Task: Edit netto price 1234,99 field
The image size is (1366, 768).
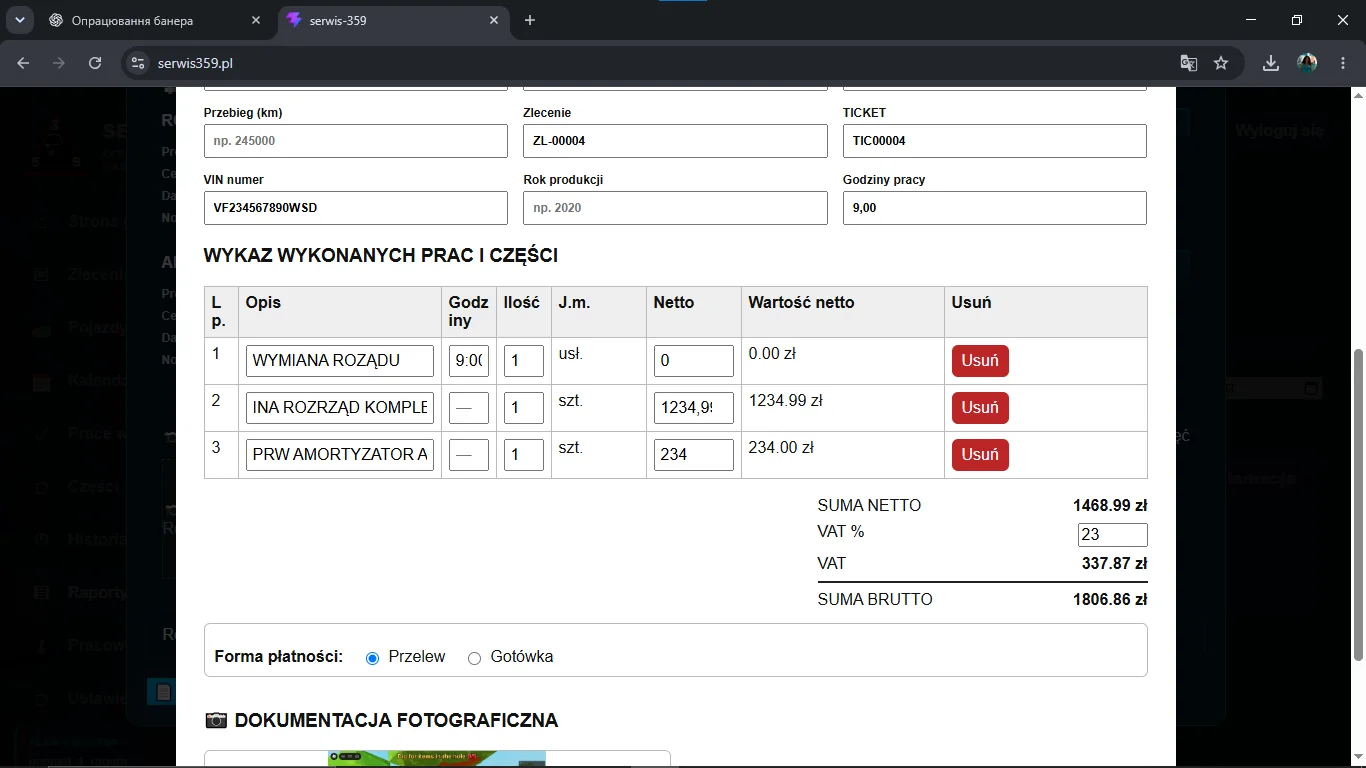Action: click(x=694, y=408)
